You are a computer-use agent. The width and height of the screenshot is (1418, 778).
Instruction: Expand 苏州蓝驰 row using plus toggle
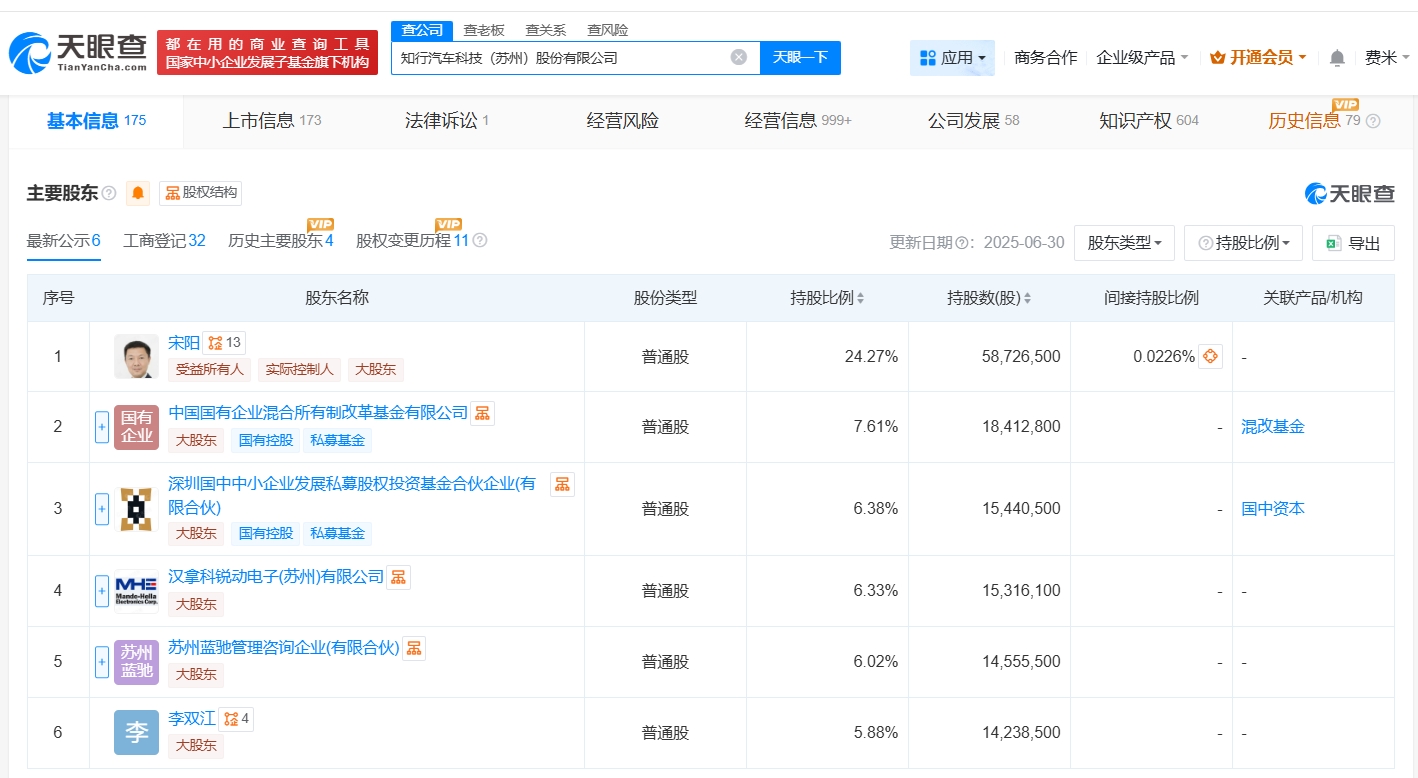point(102,662)
